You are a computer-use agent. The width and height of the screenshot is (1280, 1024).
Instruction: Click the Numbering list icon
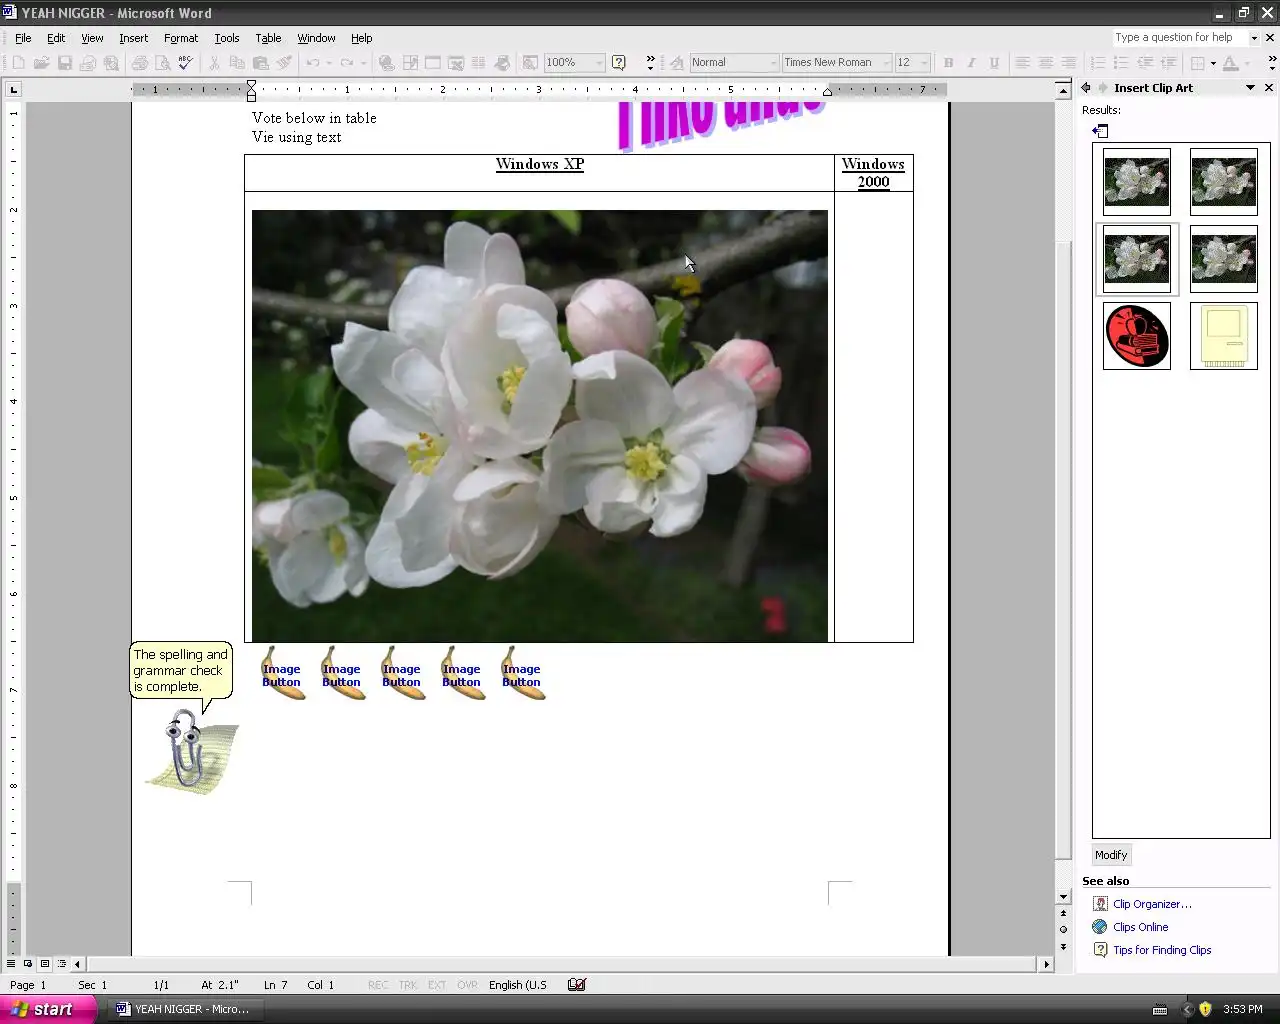1098,62
